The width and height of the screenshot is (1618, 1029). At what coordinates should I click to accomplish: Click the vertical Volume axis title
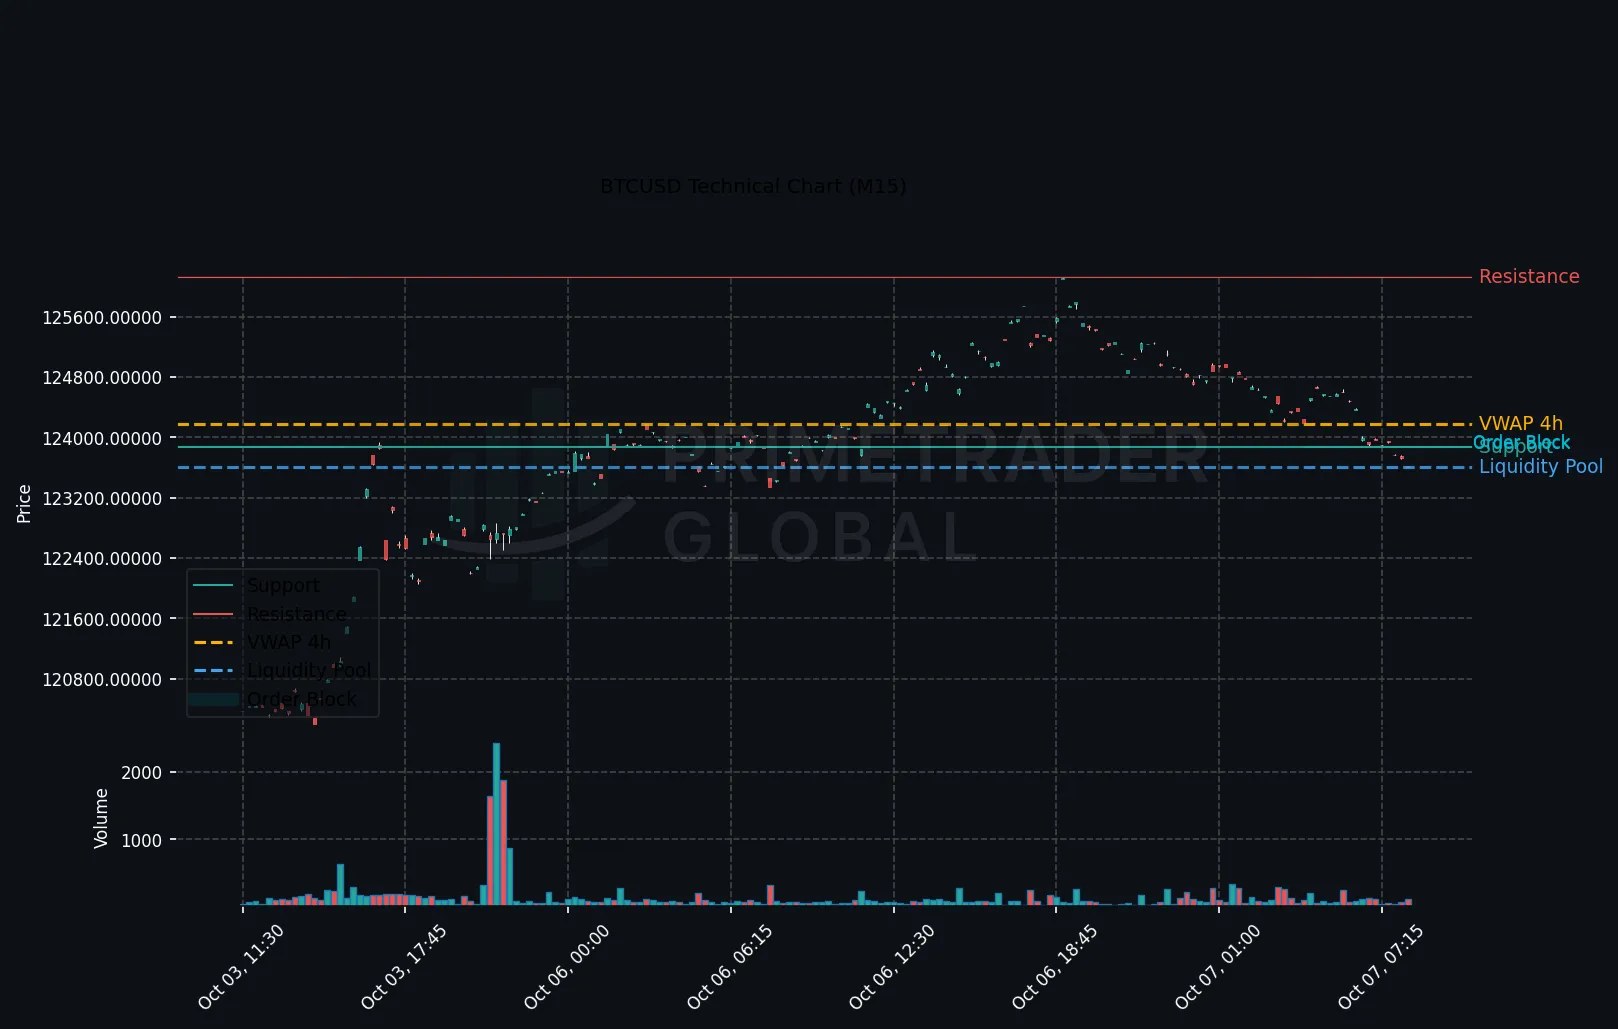coord(101,819)
